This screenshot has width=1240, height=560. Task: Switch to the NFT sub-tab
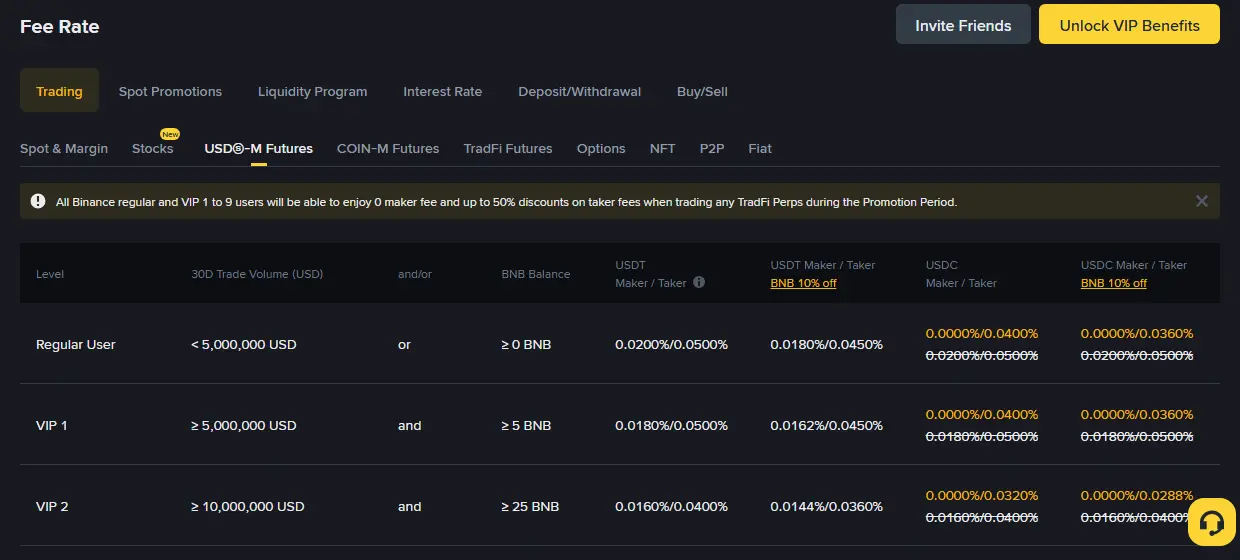pyautogui.click(x=662, y=148)
